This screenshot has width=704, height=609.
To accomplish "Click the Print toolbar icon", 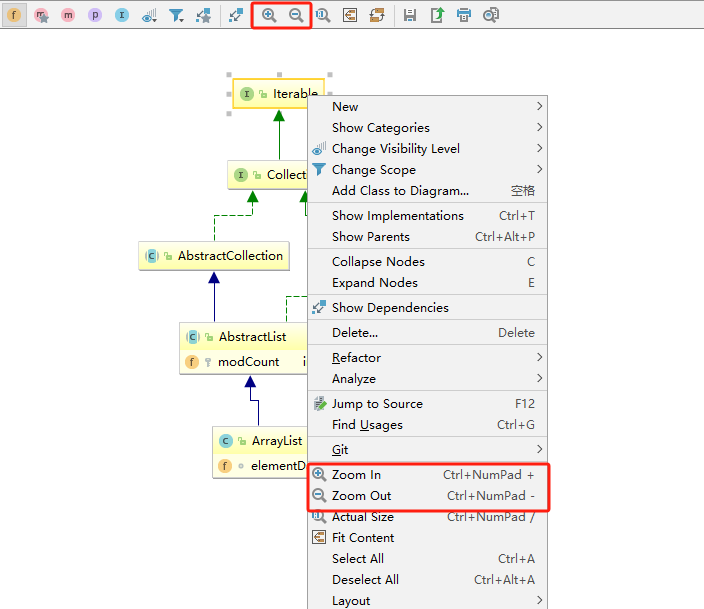I will [x=464, y=15].
